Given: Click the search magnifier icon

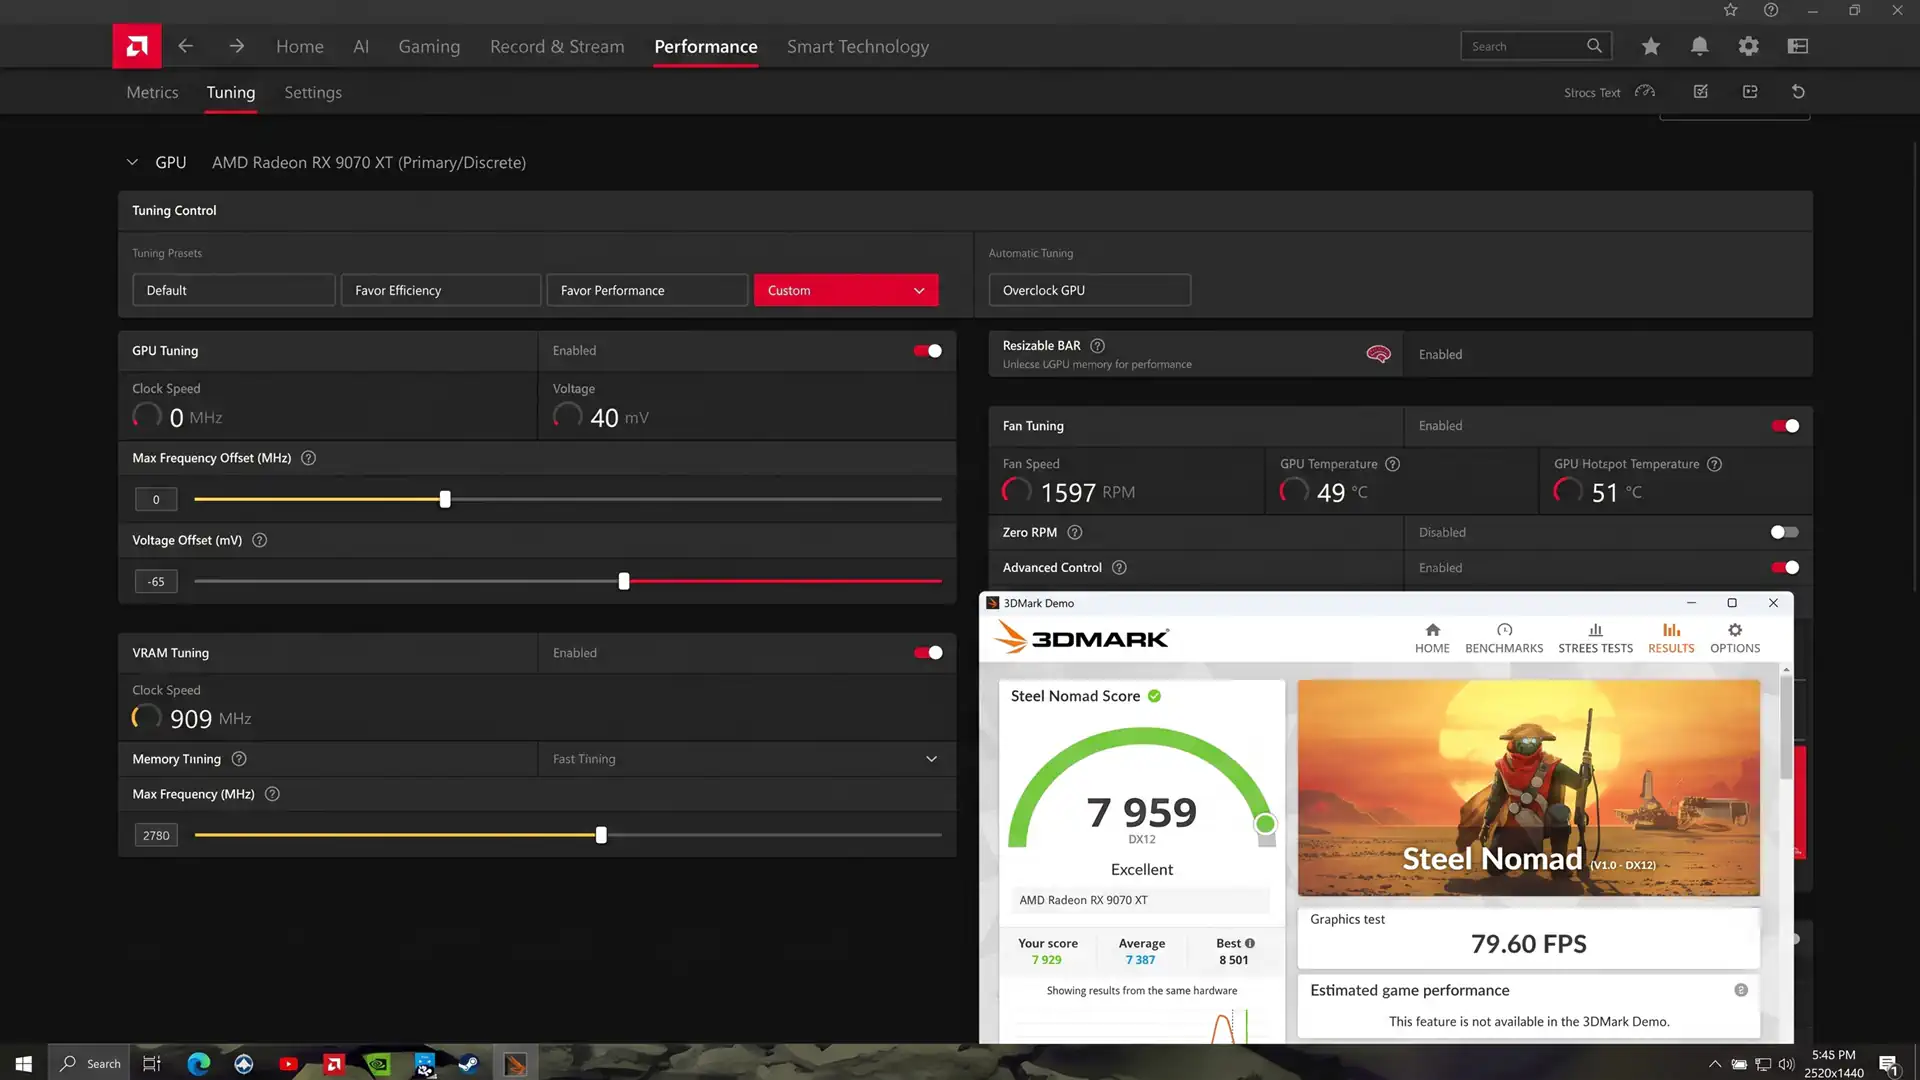Looking at the screenshot, I should tap(1594, 46).
